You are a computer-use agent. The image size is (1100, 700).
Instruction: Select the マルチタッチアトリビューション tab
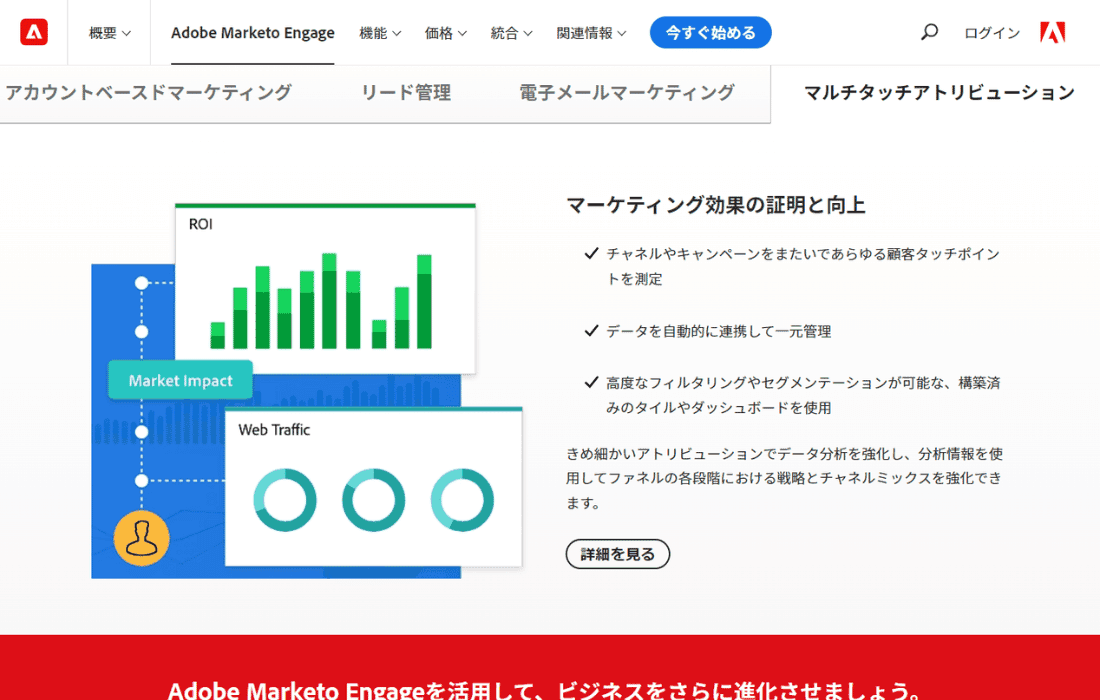click(939, 93)
